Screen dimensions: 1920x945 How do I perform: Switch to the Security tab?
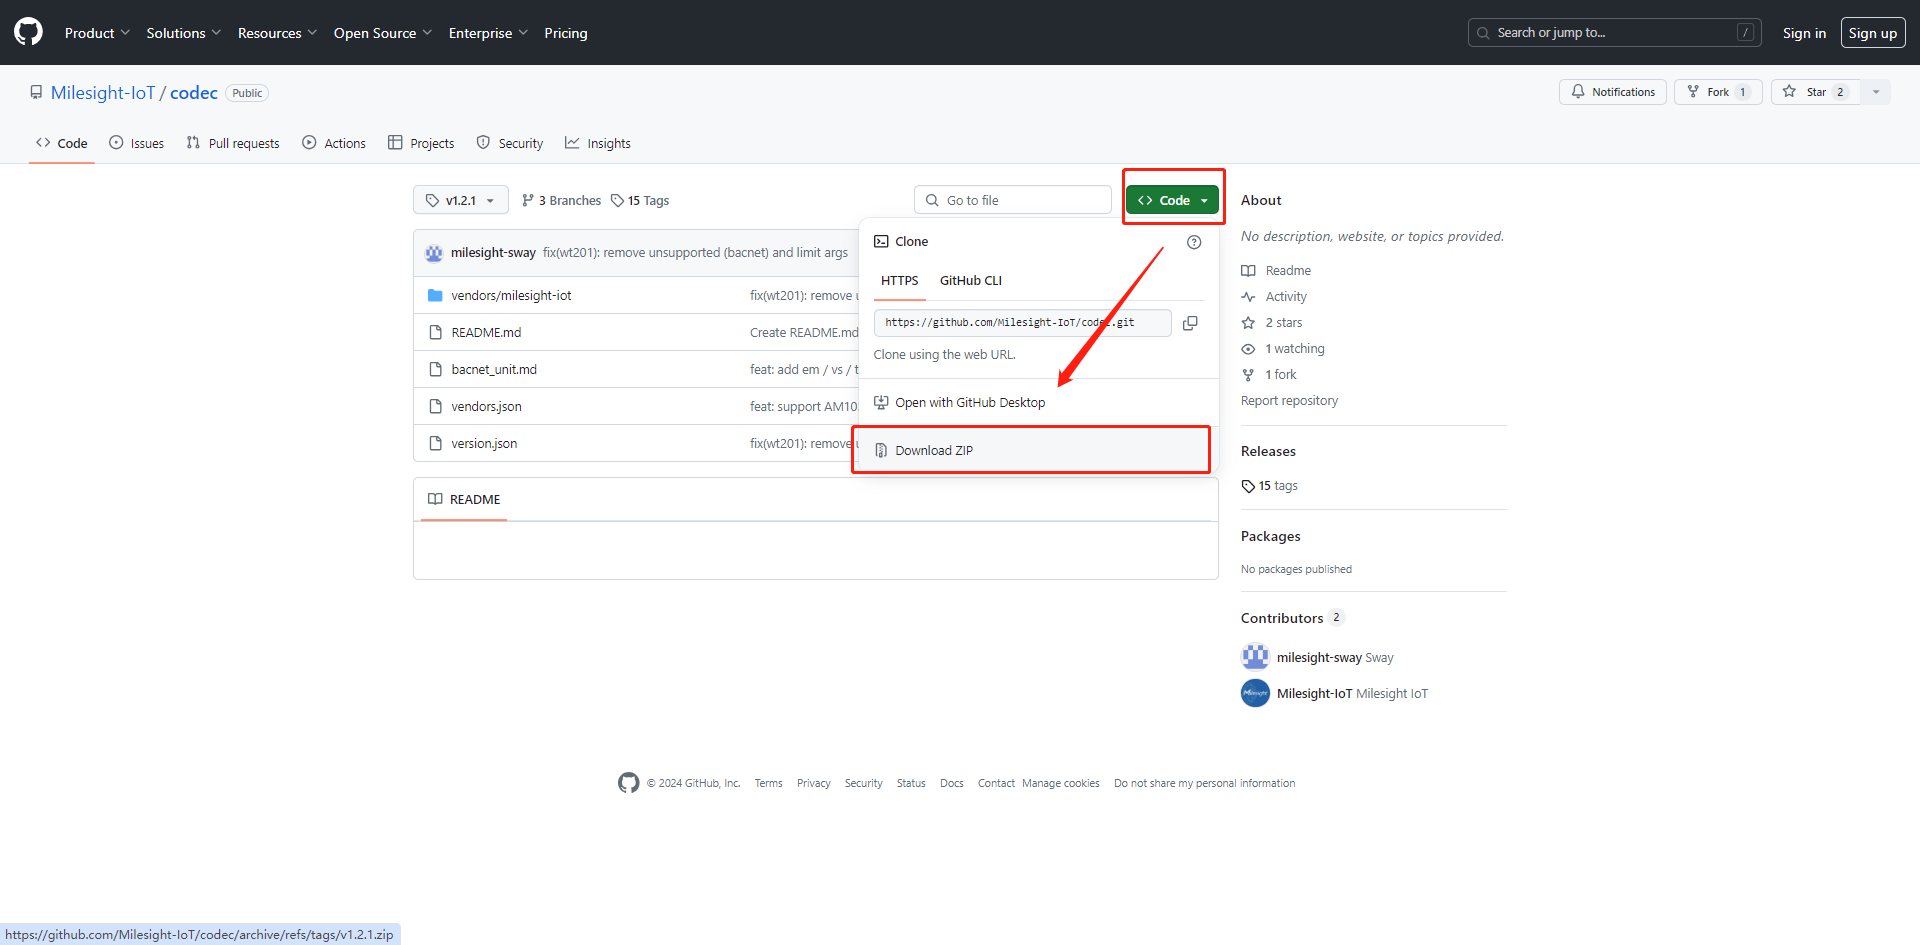click(510, 143)
